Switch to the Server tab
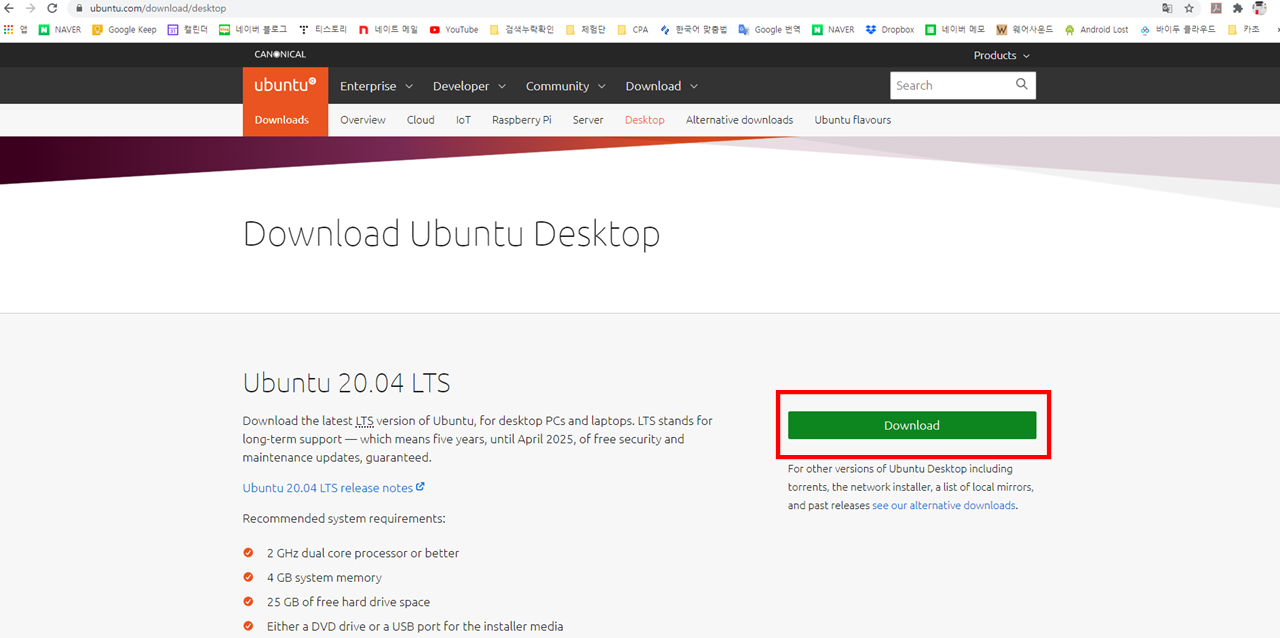Viewport: 1280px width, 638px height. click(588, 120)
